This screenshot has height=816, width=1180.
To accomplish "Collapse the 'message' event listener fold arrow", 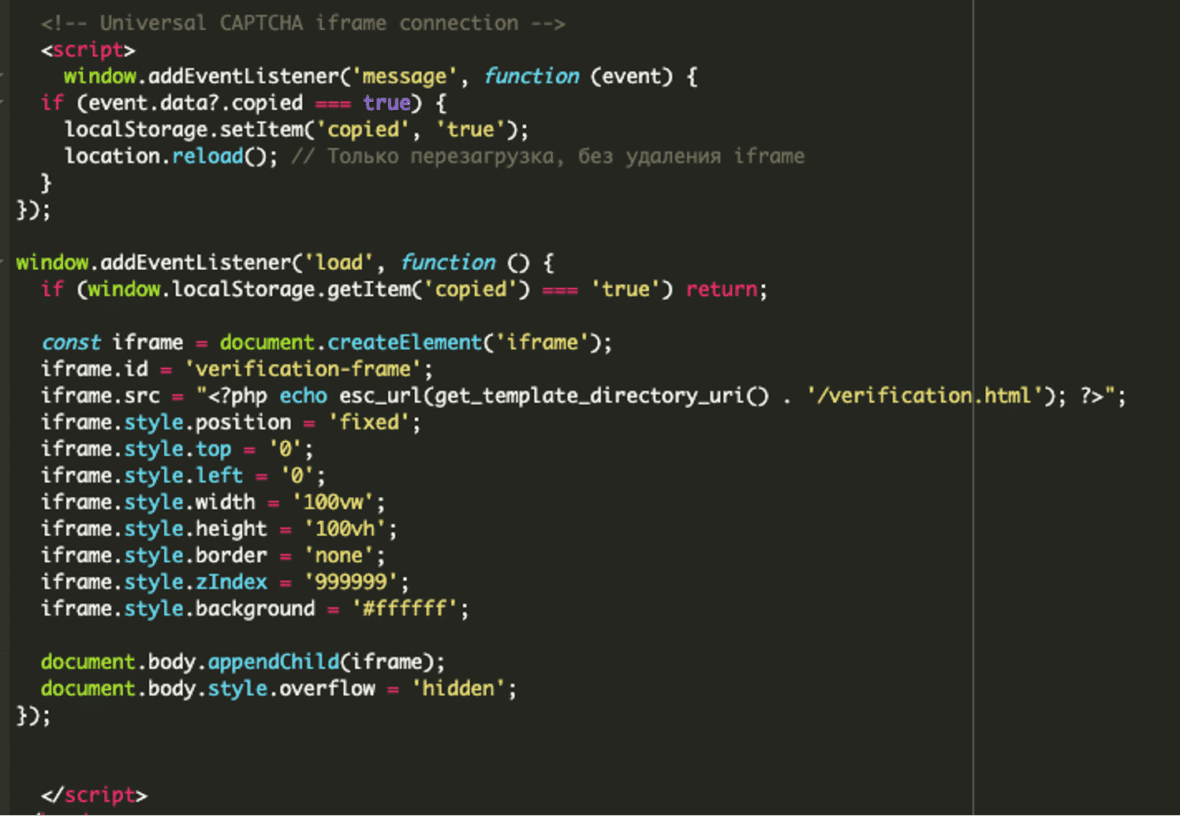I will coord(4,76).
